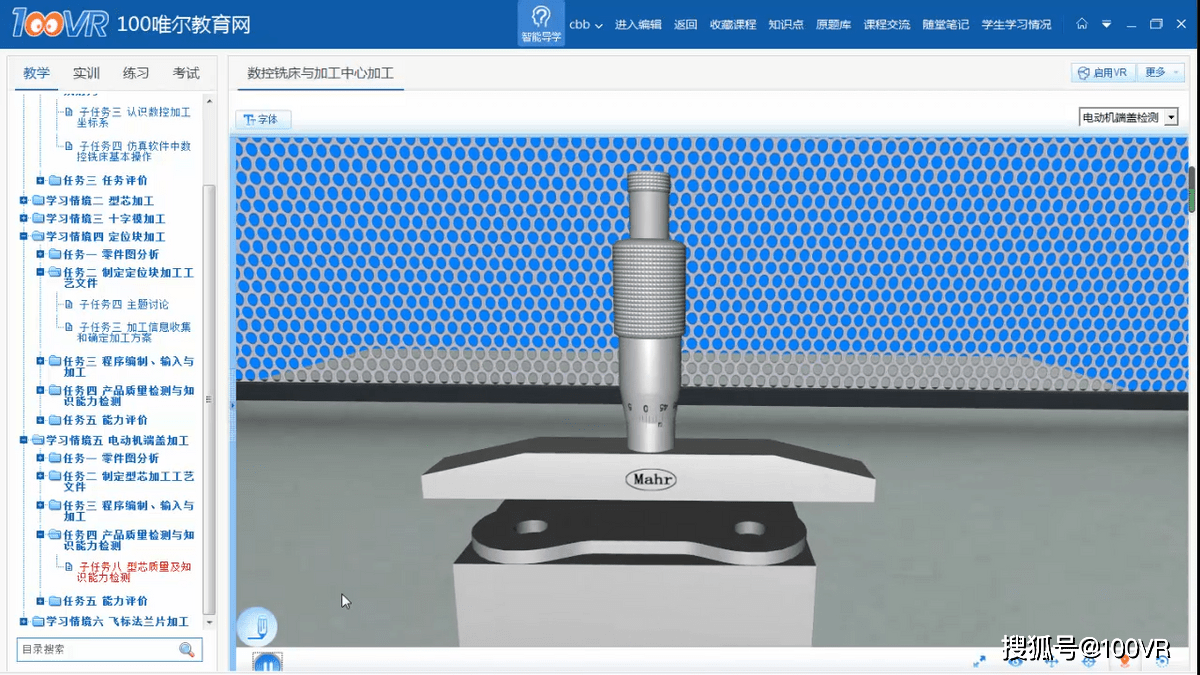Expand 学习情境六 飞标法兰片加工 folder
The width and height of the screenshot is (1200, 675).
tap(24, 622)
